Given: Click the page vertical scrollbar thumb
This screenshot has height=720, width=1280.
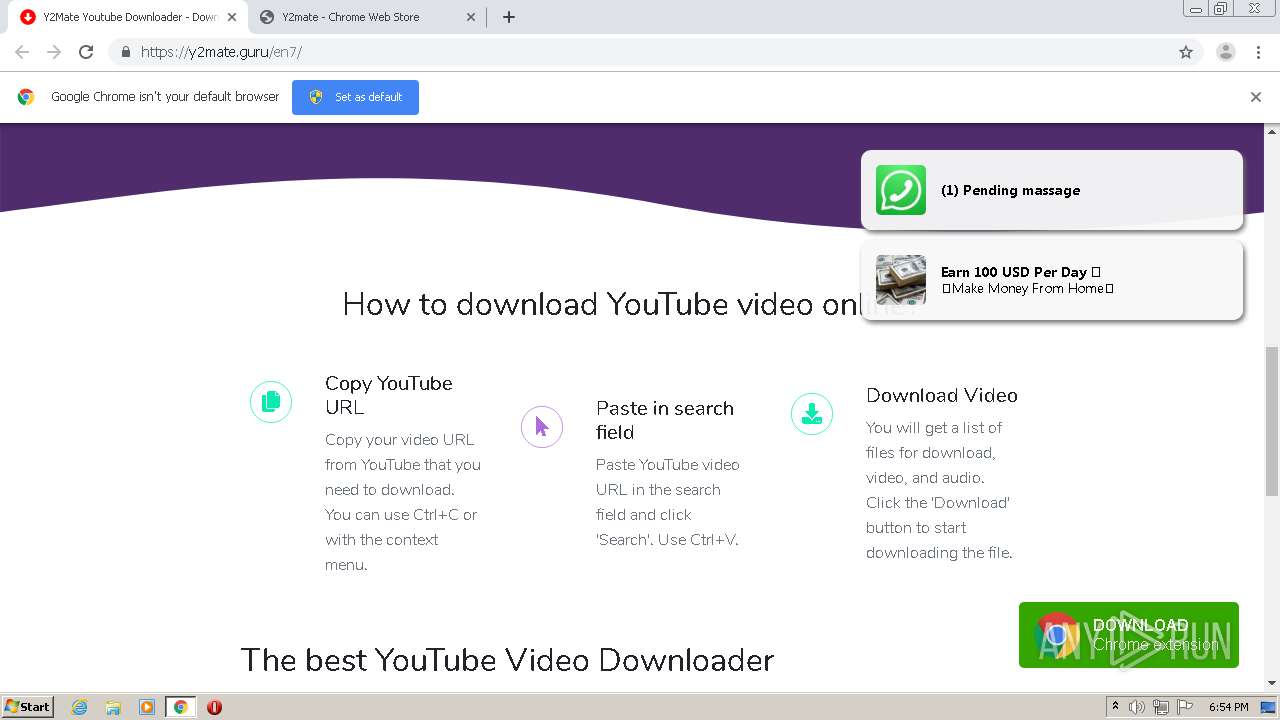Looking at the screenshot, I should (x=1272, y=421).
